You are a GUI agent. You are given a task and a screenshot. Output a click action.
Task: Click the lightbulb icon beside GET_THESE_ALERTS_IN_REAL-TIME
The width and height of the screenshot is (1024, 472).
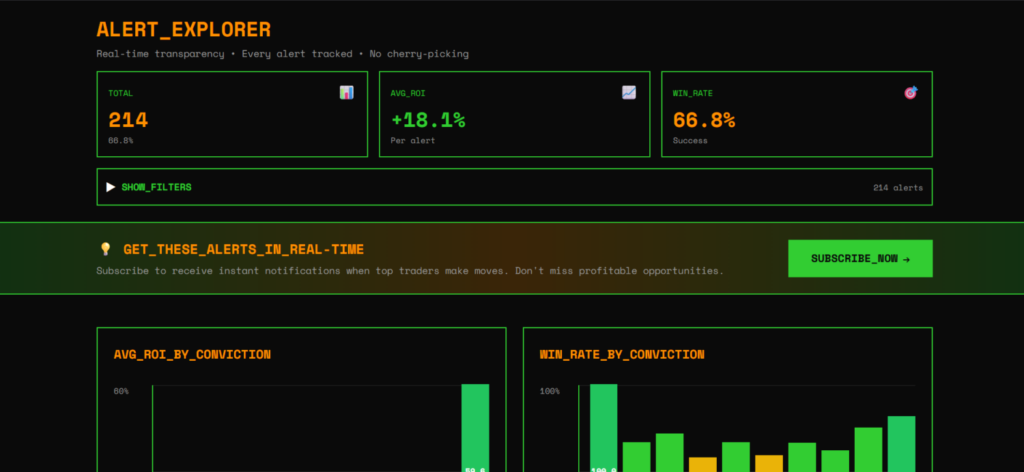tap(105, 249)
